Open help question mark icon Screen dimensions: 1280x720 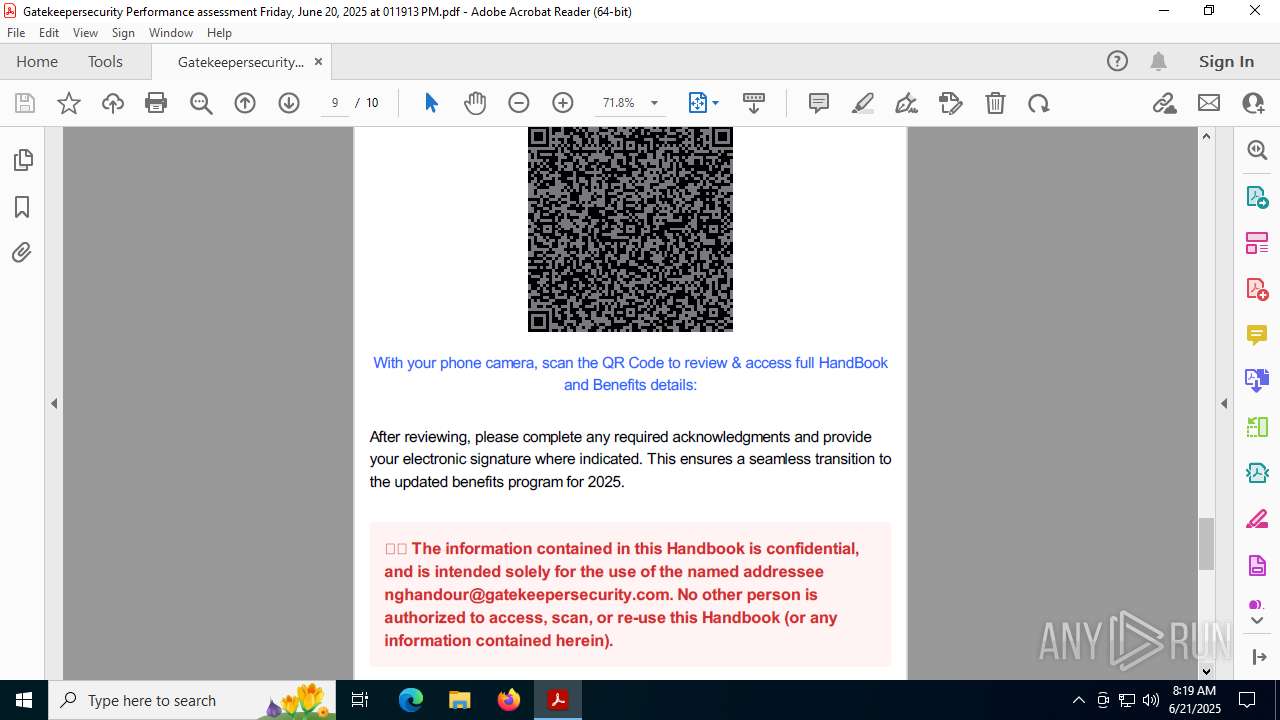[1117, 61]
